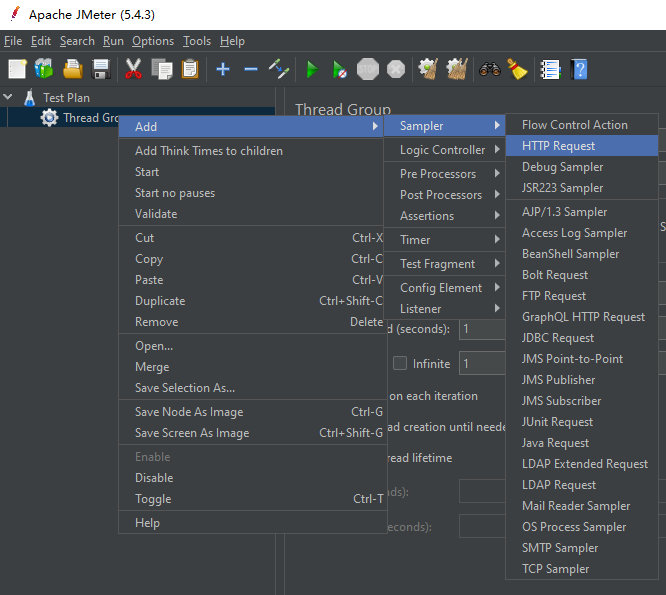Image resolution: width=666 pixels, height=595 pixels.
Task: Expand the Listener submenu
Action: (x=444, y=309)
